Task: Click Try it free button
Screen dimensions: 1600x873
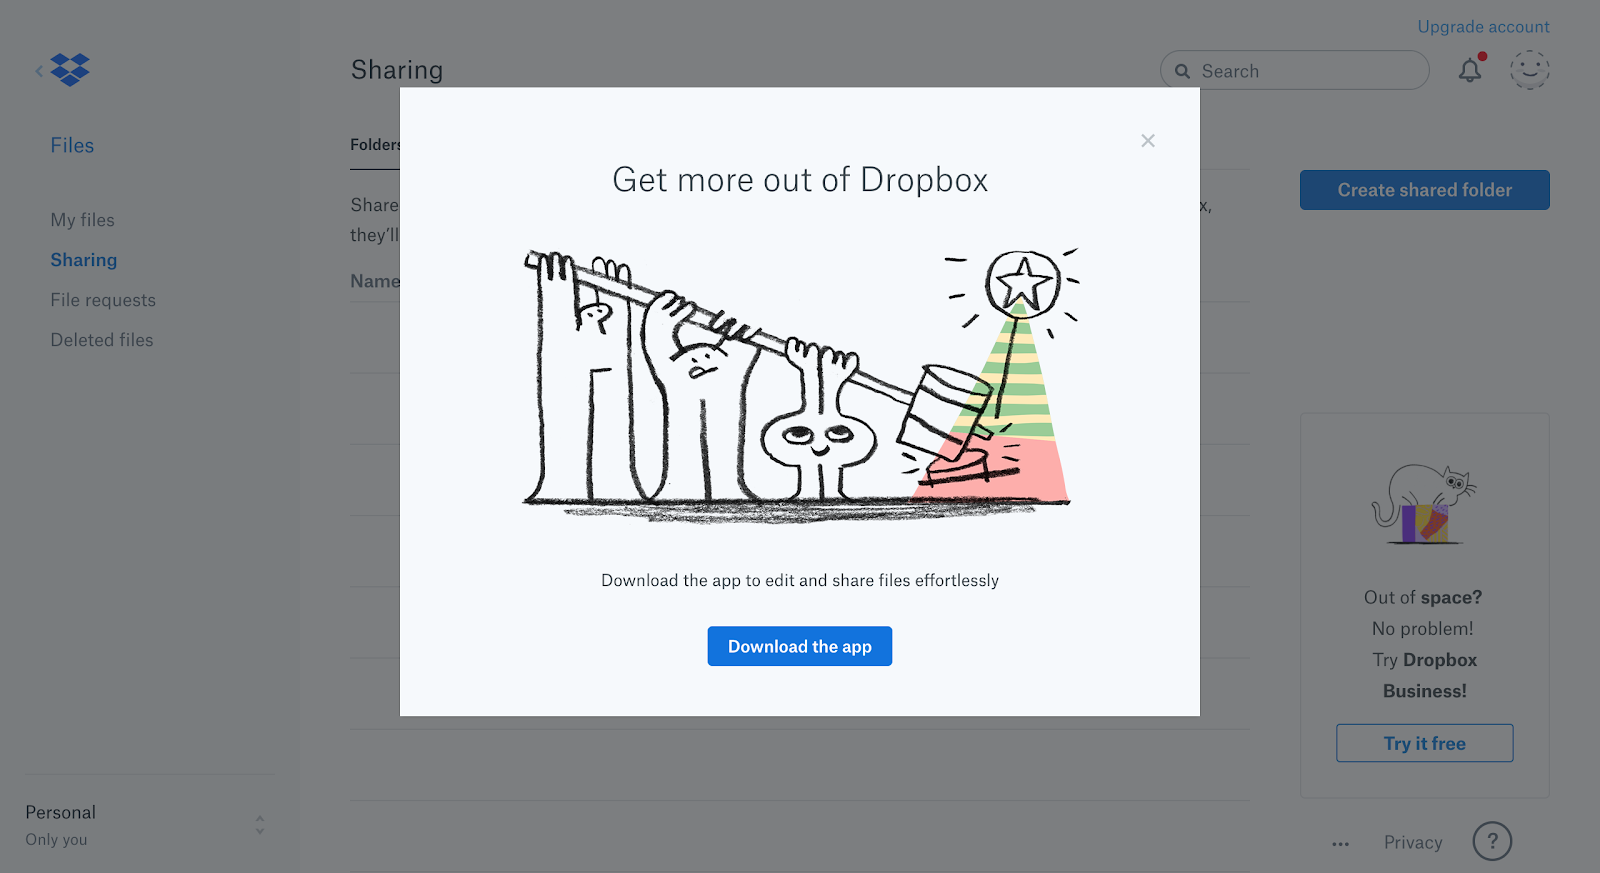Action: [x=1424, y=743]
